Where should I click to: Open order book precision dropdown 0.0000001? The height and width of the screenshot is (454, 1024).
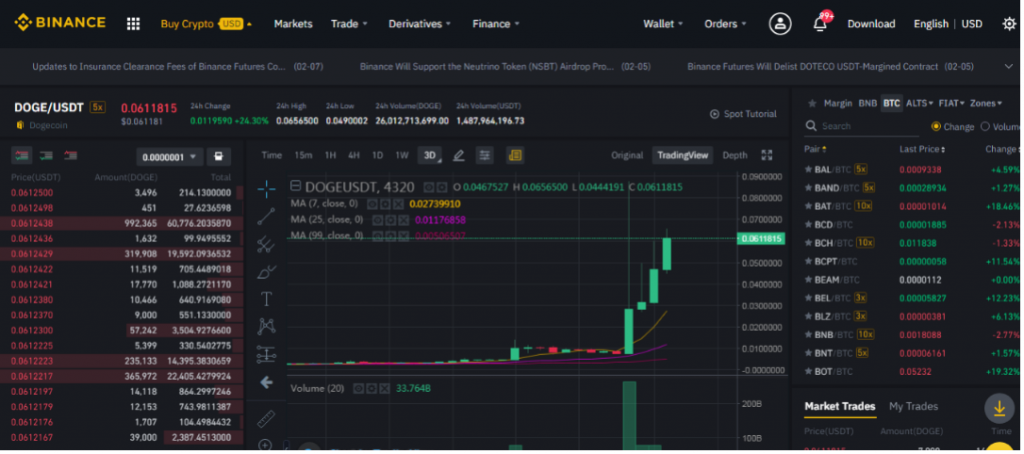point(170,157)
